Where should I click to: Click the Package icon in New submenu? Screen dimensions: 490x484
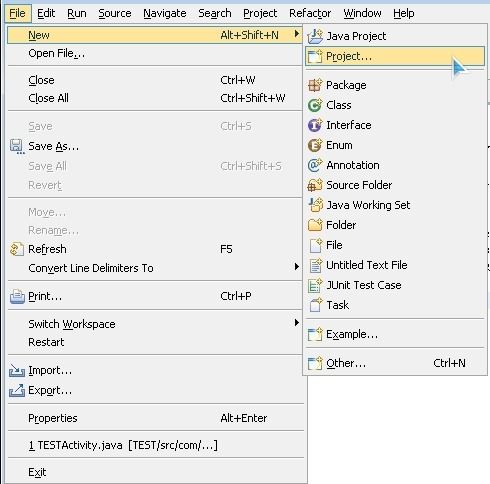click(x=315, y=85)
